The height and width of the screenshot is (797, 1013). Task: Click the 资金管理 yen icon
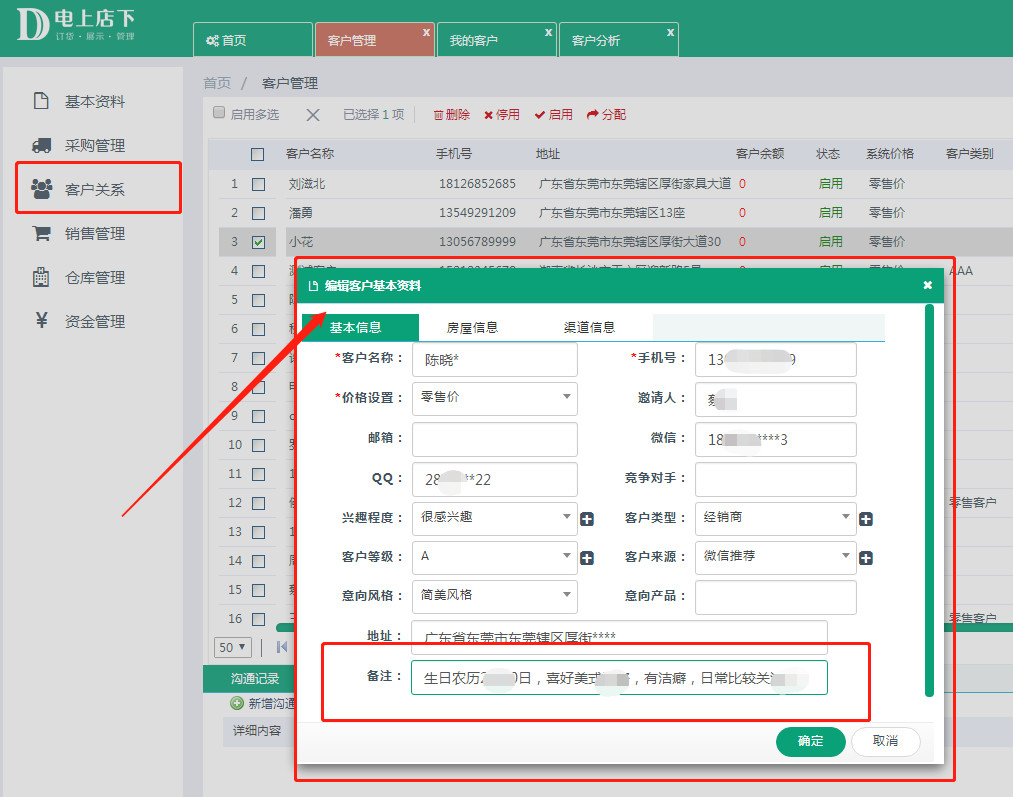pos(41,321)
